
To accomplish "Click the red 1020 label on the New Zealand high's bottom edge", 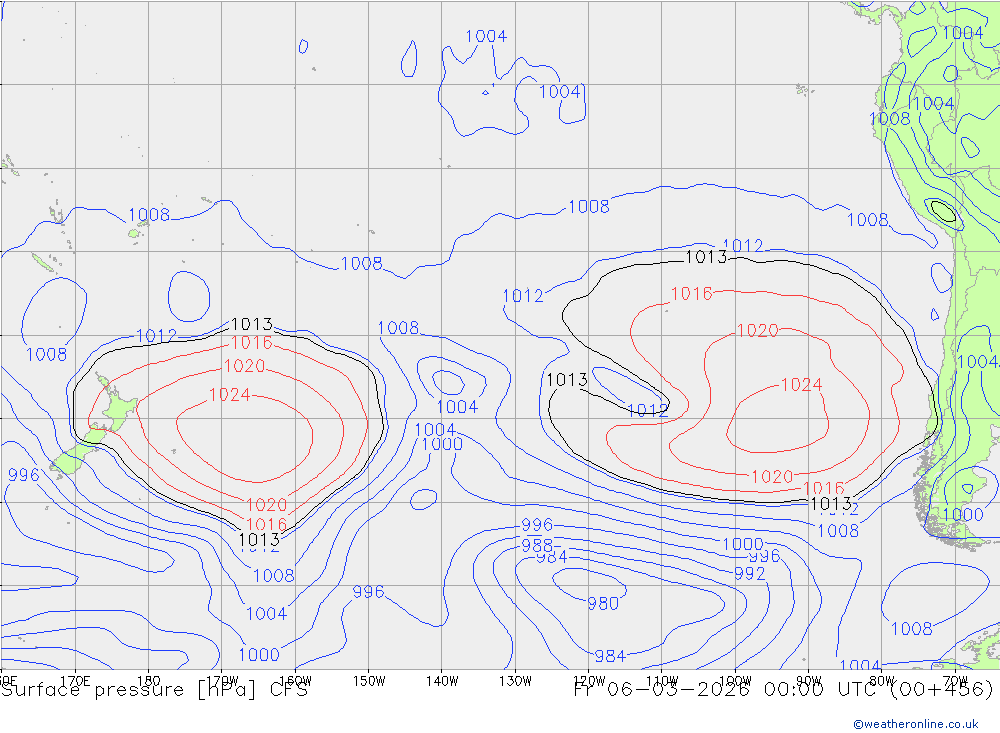I will 267,505.
